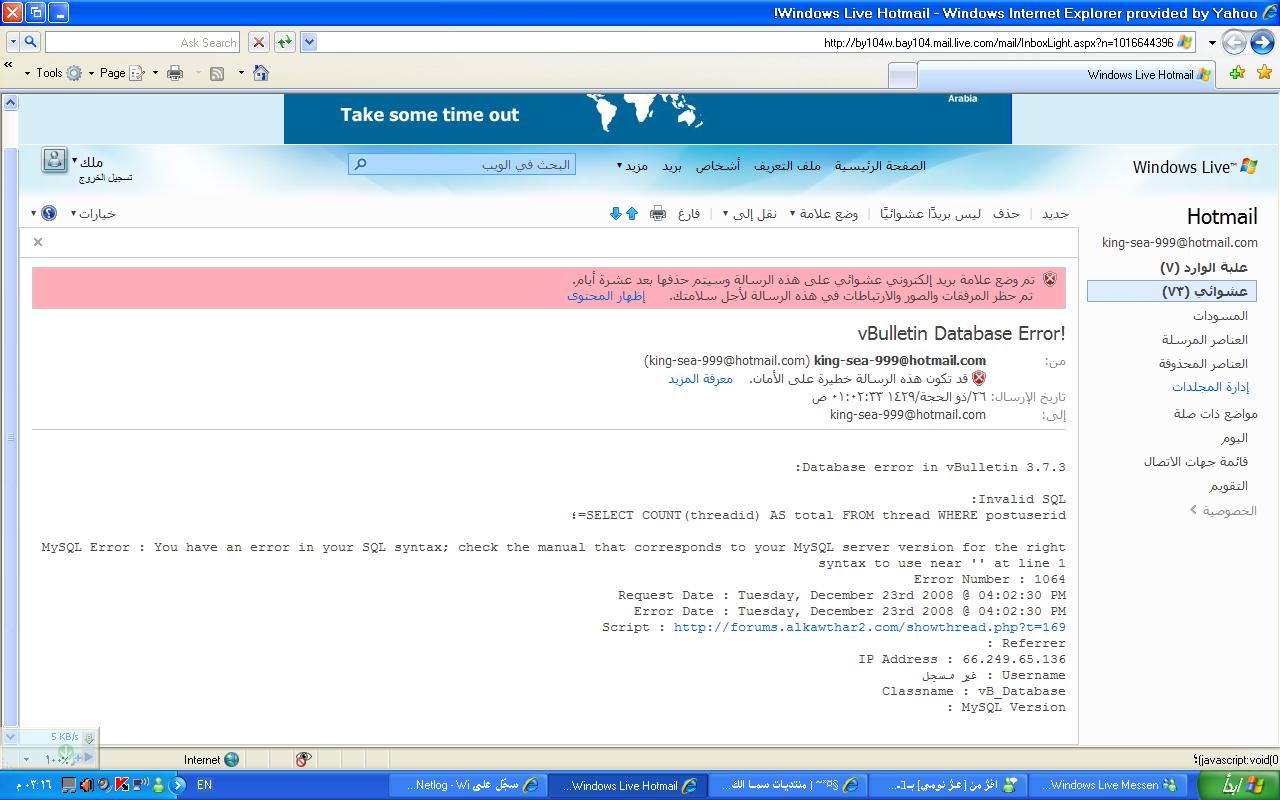This screenshot has width=1280, height=800.
Task: Click the Add to Favorites star-plus icon
Action: [x=1237, y=73]
